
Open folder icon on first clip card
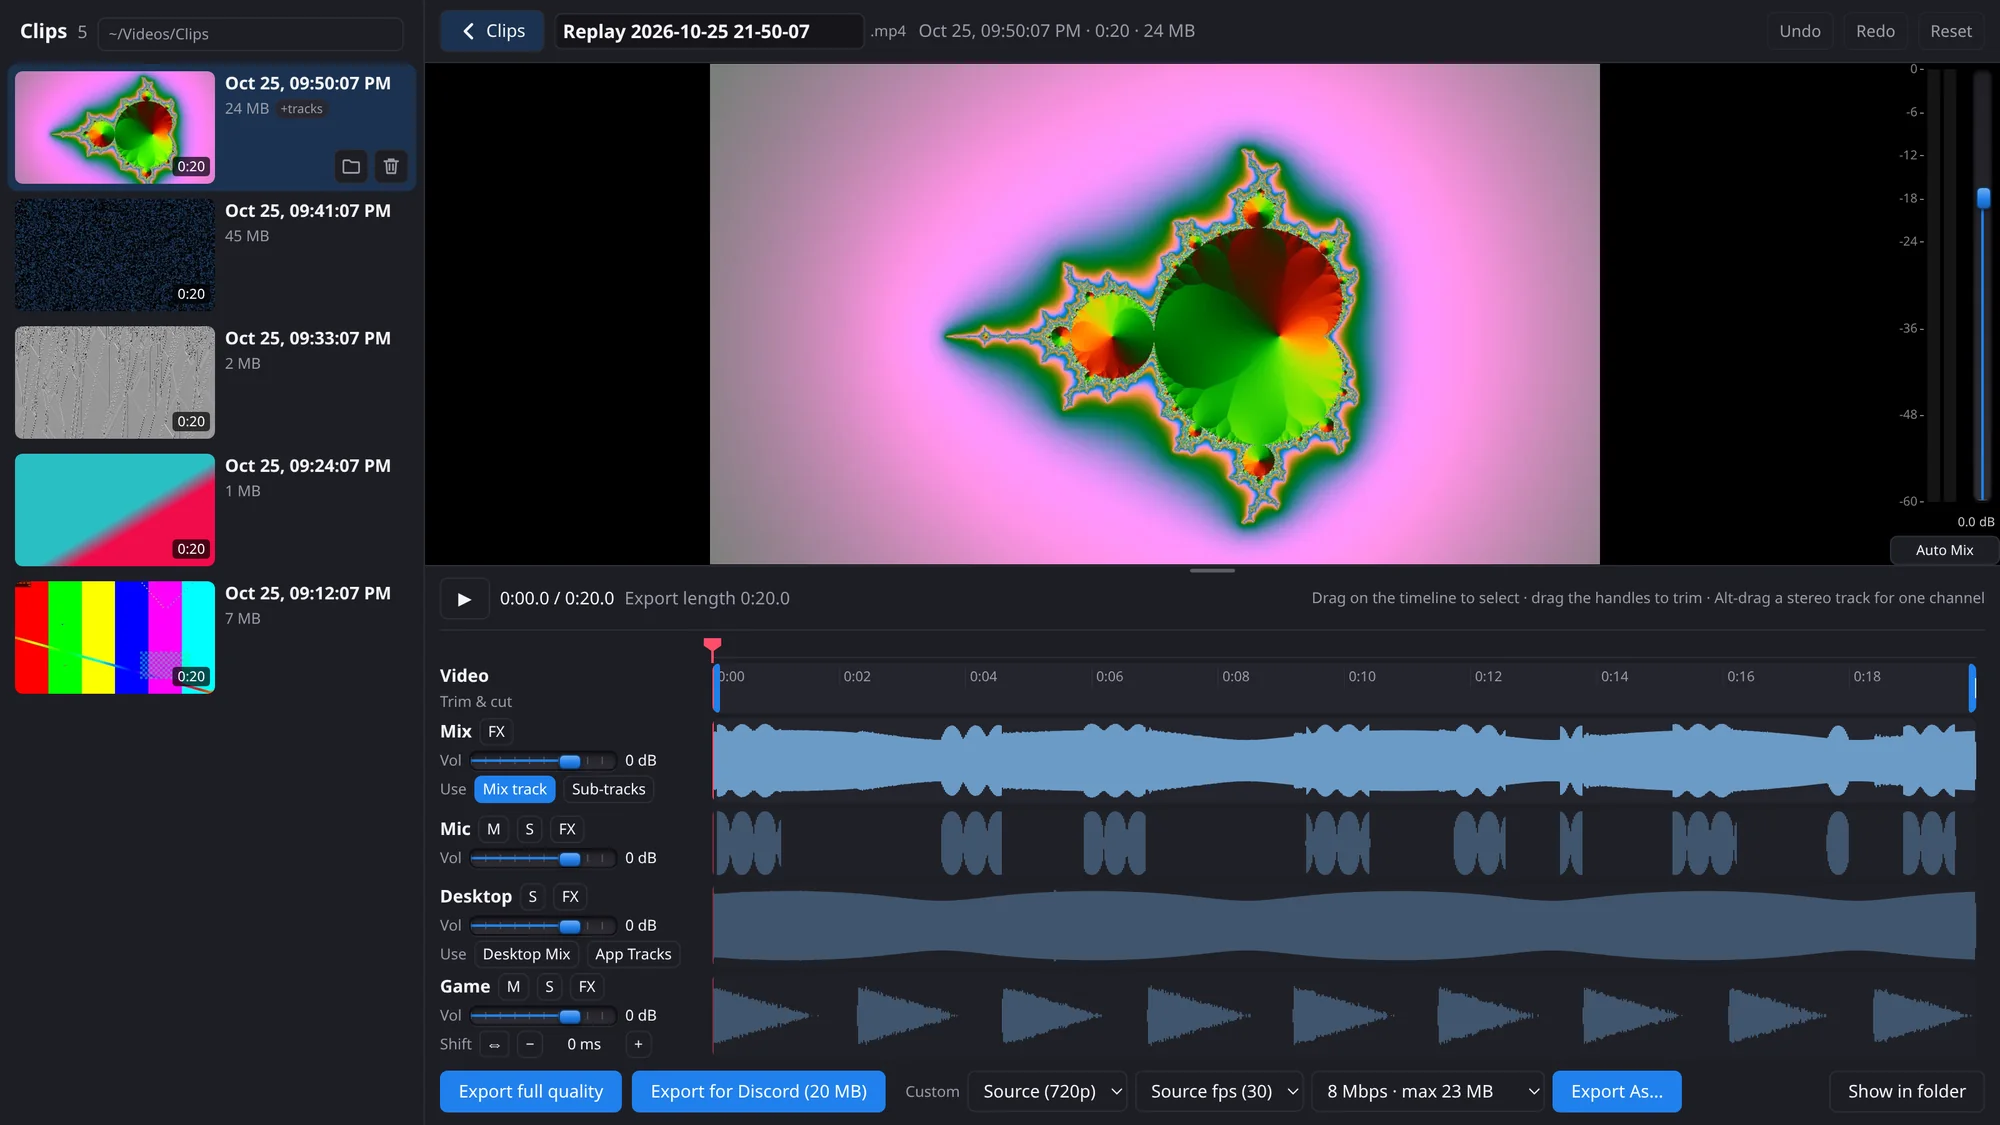[x=351, y=166]
